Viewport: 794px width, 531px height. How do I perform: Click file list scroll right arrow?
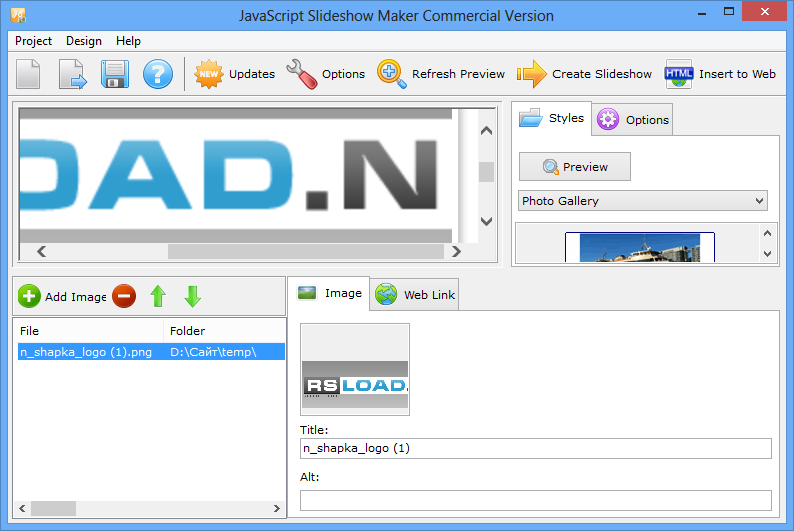276,508
